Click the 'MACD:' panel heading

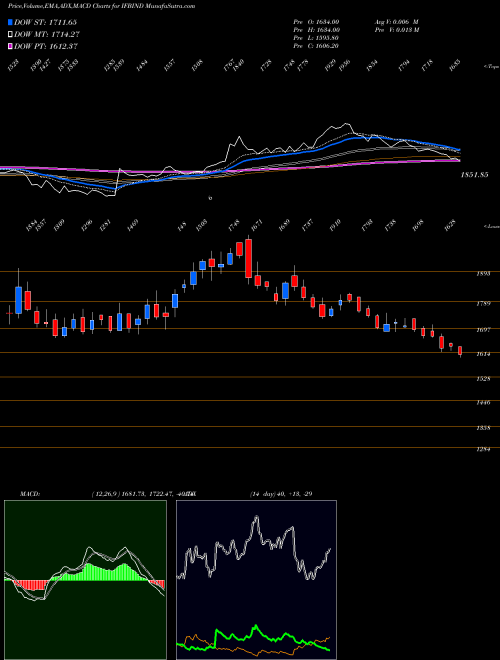tap(30, 494)
